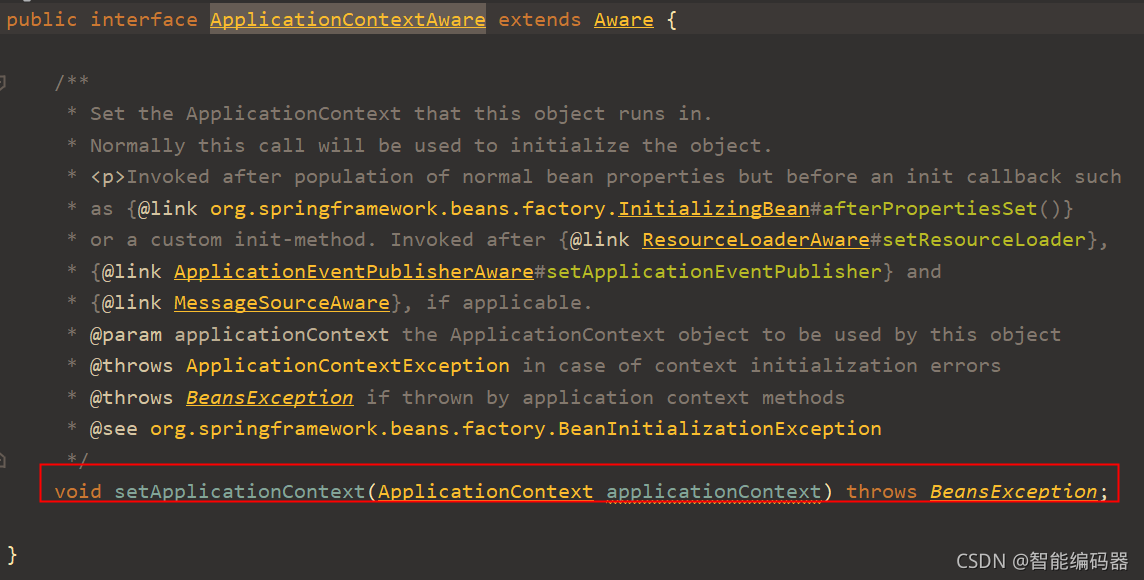Screen dimensions: 1144x580
Task: Click the 'throws' keyword in the method signature
Action: 881,492
